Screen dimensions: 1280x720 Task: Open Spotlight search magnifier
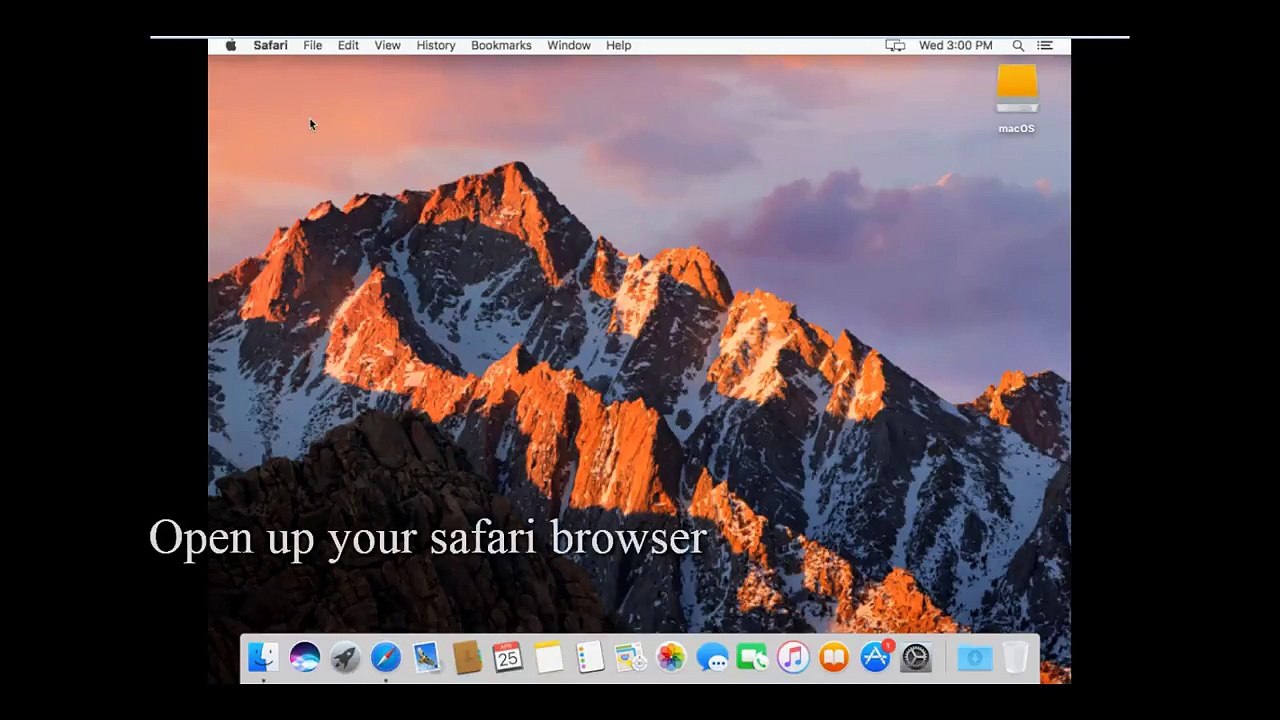[1018, 45]
